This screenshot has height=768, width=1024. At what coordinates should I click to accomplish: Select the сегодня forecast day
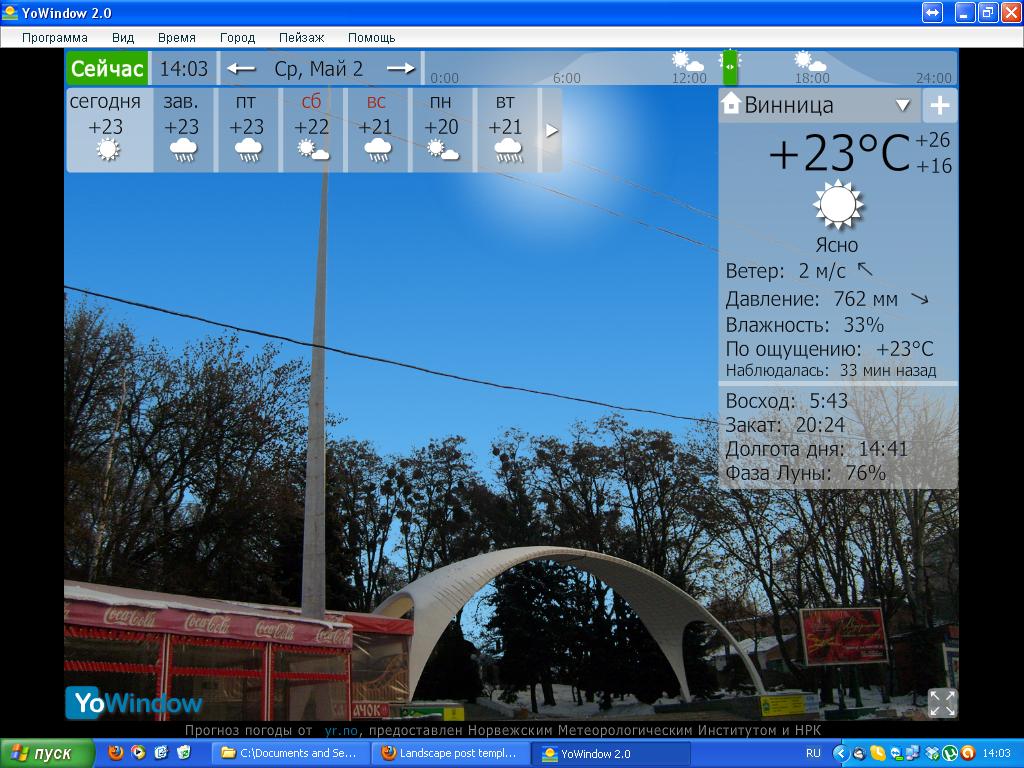pos(107,130)
